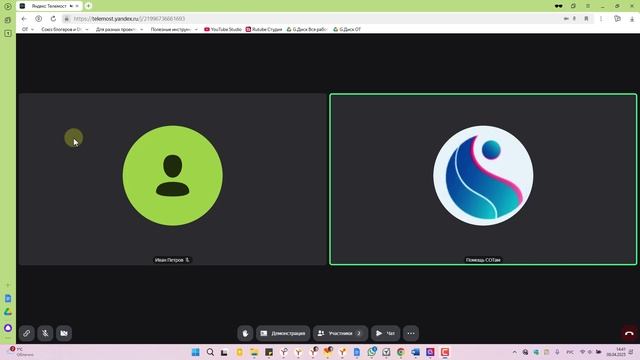Close the Яндекс Телемост tab
This screenshot has height=360, width=640.
pyautogui.click(x=77, y=6)
